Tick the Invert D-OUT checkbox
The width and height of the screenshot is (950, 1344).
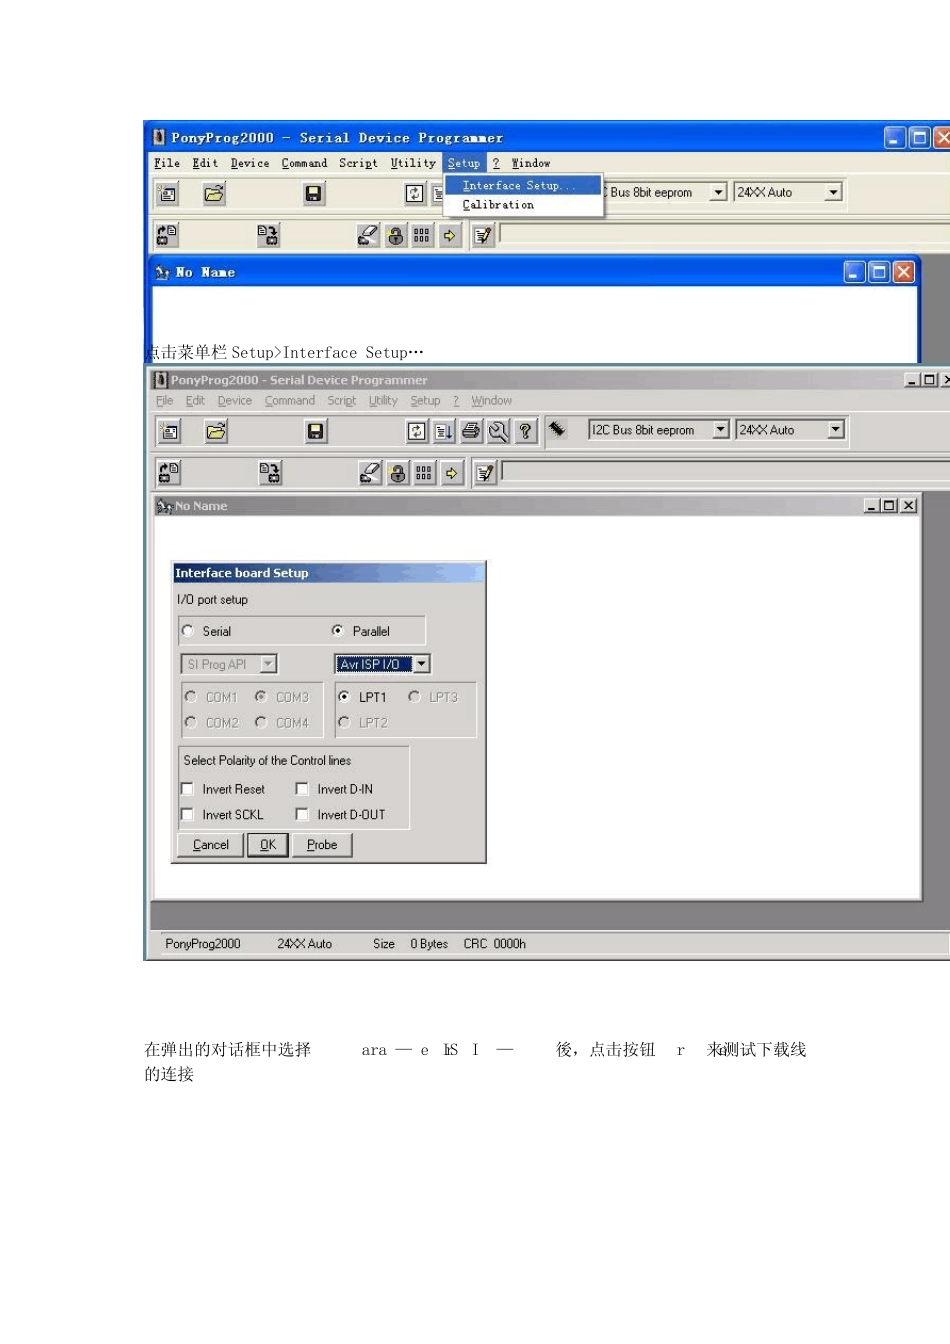click(x=302, y=815)
